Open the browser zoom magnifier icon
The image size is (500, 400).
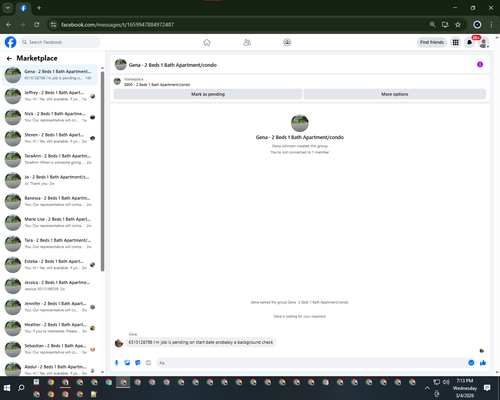(432, 25)
